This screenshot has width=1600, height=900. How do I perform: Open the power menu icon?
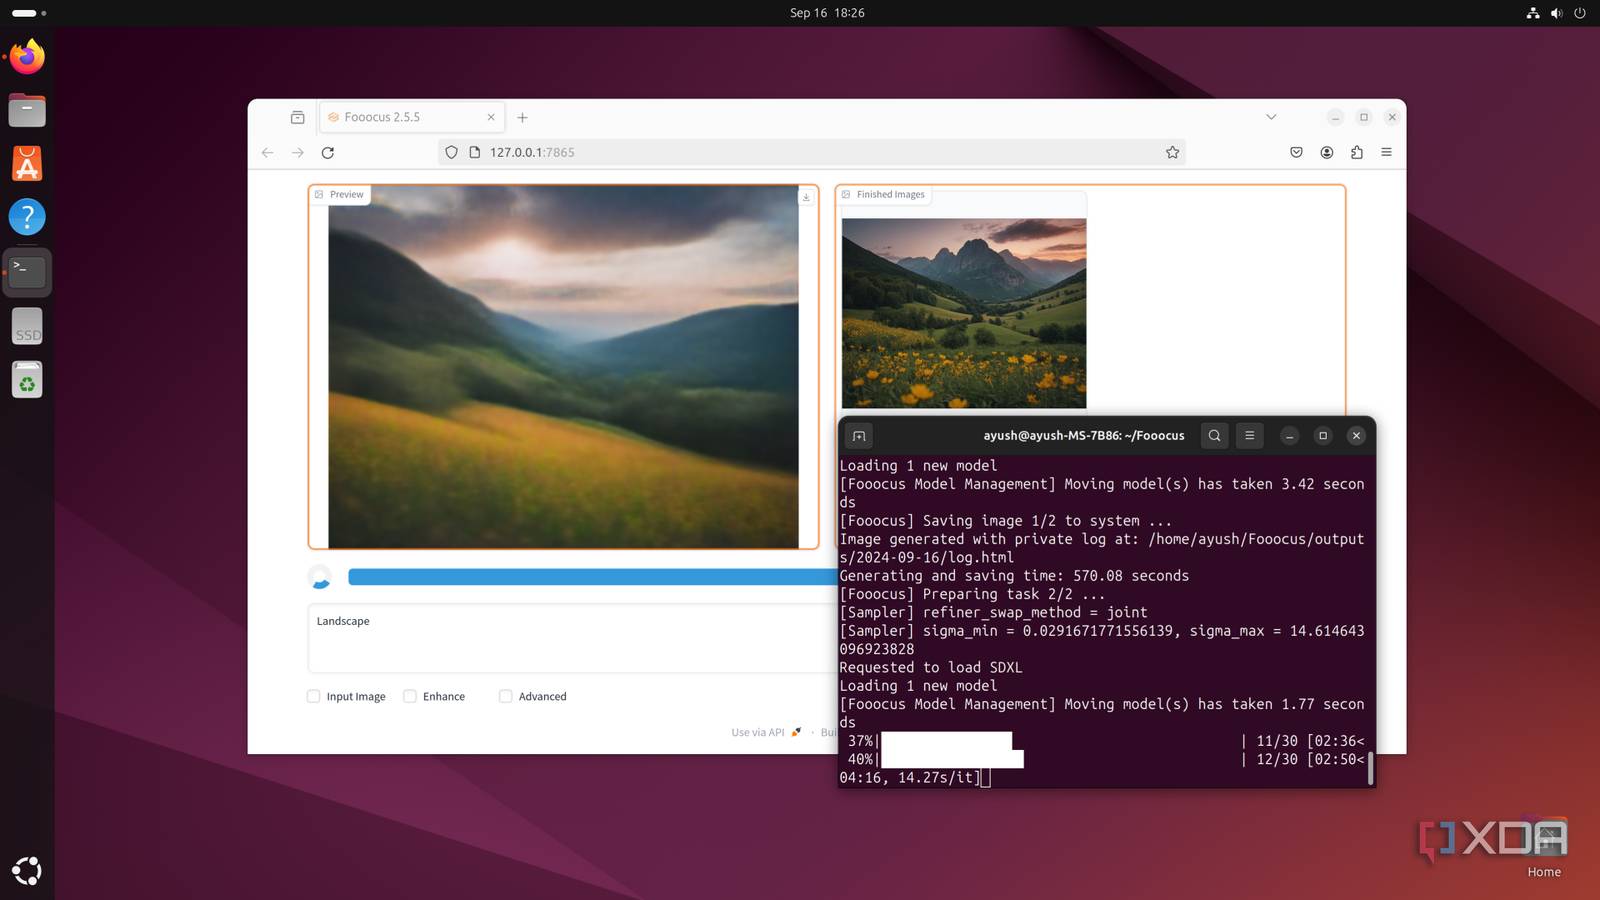pyautogui.click(x=1580, y=13)
